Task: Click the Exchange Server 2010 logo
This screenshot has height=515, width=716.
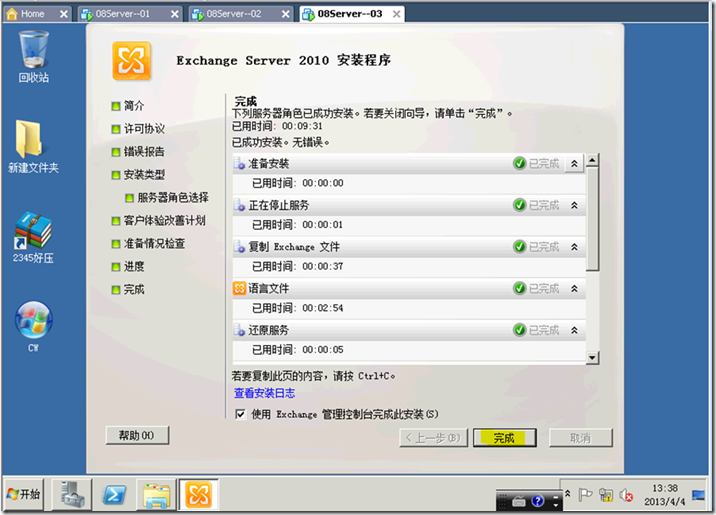Action: click(132, 61)
